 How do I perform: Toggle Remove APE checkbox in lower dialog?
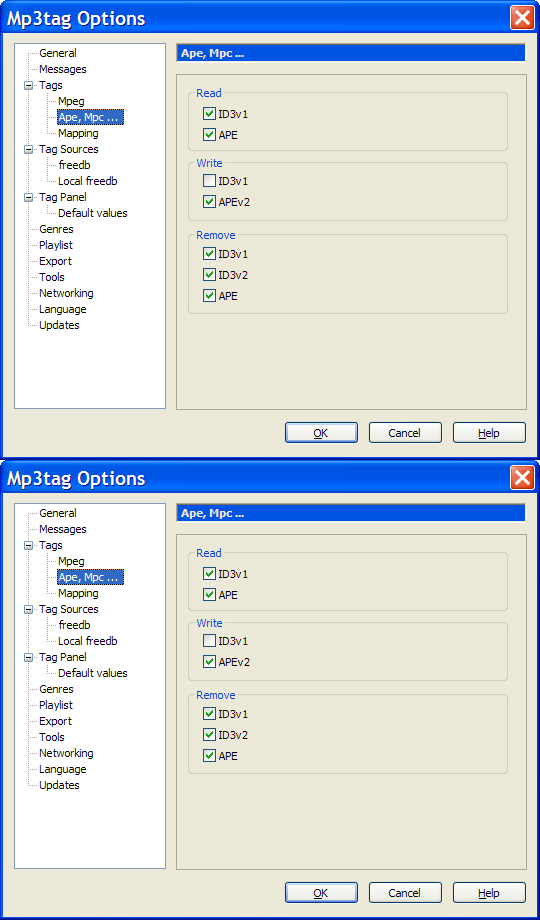210,756
